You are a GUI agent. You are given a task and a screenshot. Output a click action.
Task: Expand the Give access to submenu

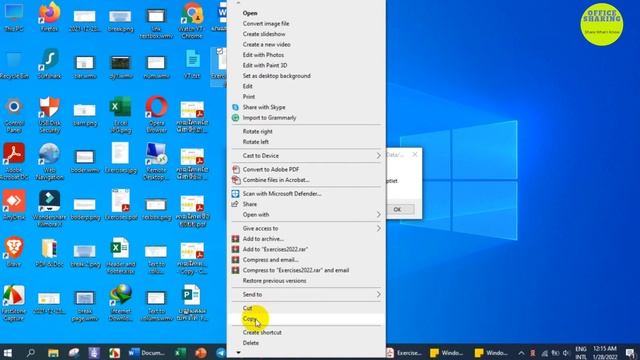coord(306,229)
